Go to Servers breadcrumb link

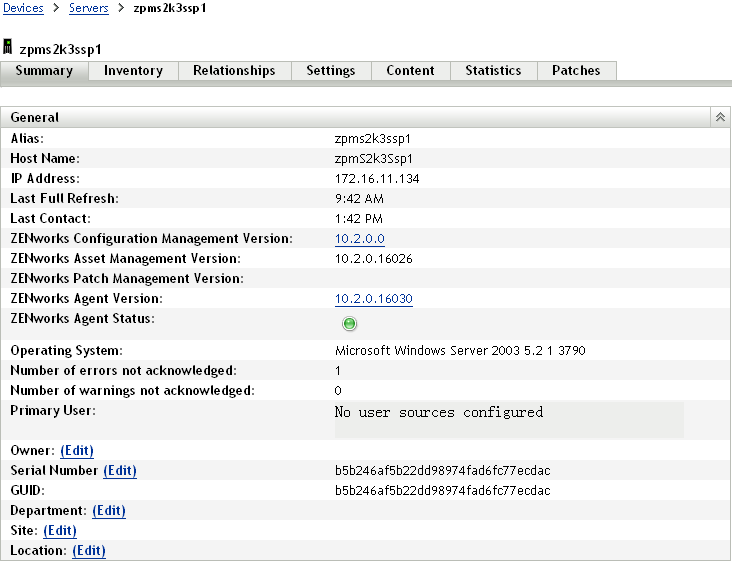tap(89, 8)
